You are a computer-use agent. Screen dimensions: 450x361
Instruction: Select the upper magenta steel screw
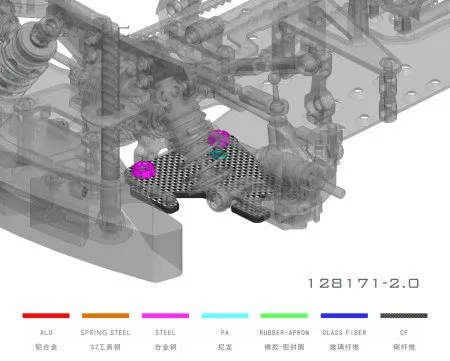tap(219, 138)
